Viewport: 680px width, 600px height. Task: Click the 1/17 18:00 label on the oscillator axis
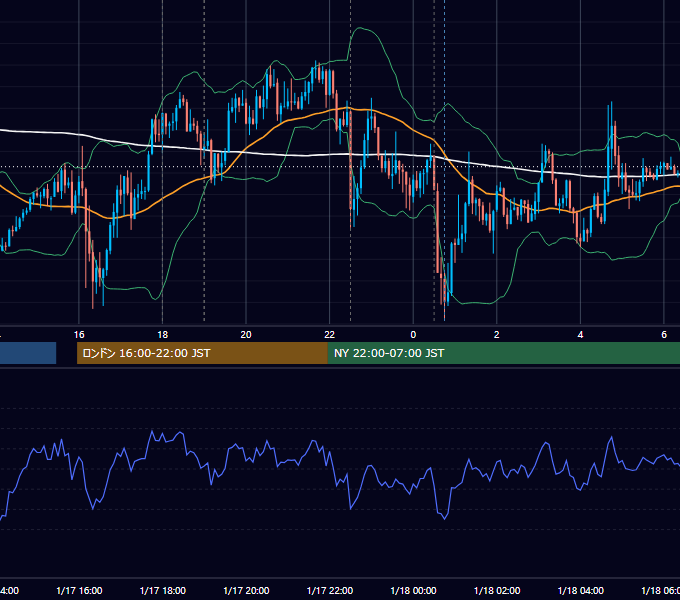tap(163, 591)
